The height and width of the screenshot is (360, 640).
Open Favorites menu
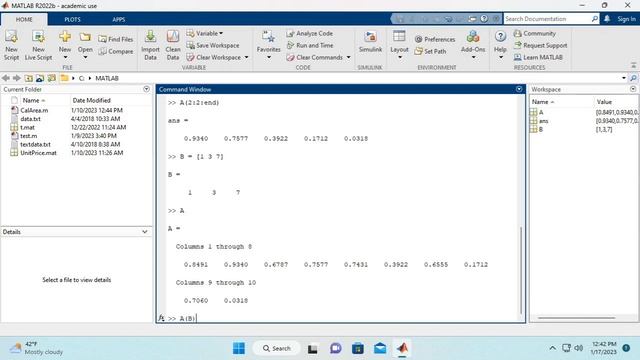coord(269,45)
